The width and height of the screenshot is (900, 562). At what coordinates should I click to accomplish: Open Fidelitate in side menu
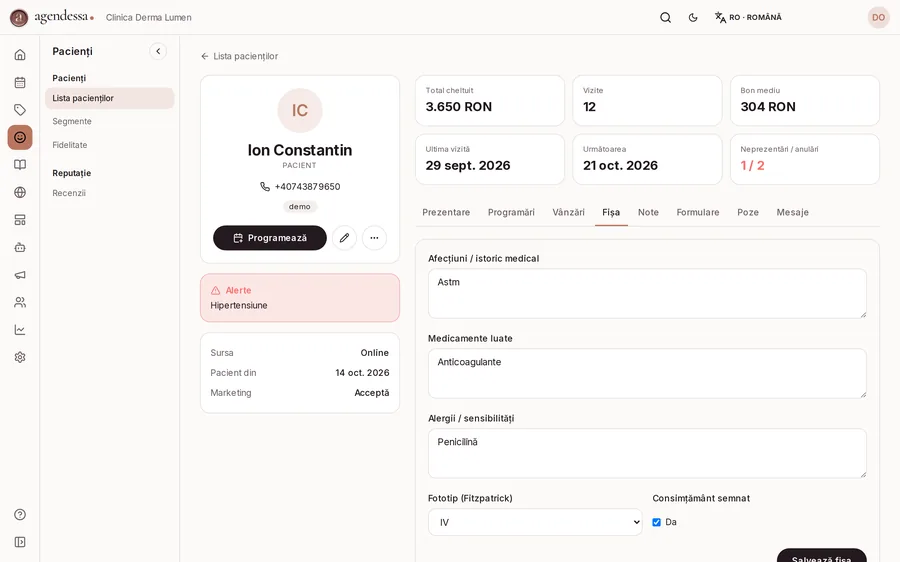[69, 145]
